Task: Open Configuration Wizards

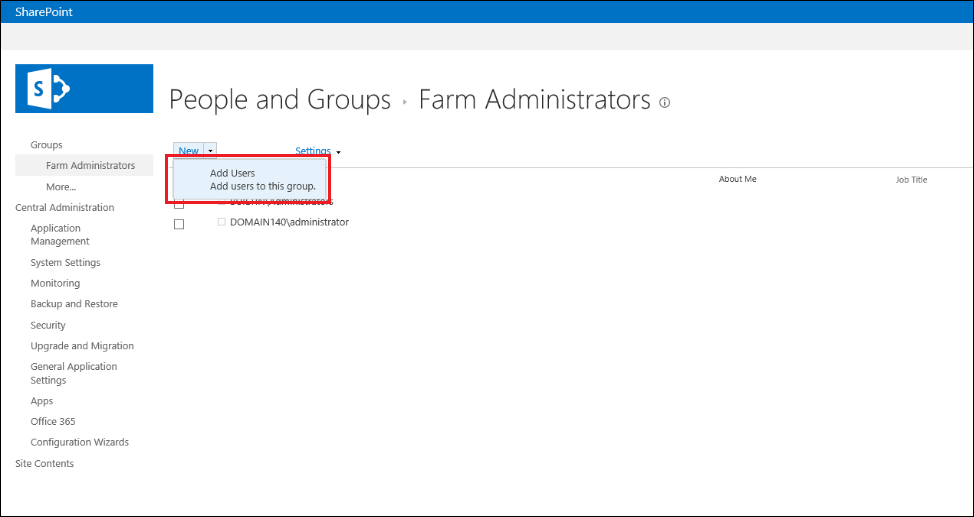Action: coord(80,442)
